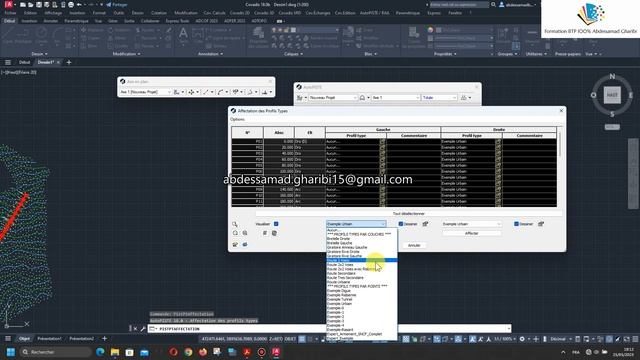
Task: Switch to the Insertion ribbon tab
Action: 29,21
